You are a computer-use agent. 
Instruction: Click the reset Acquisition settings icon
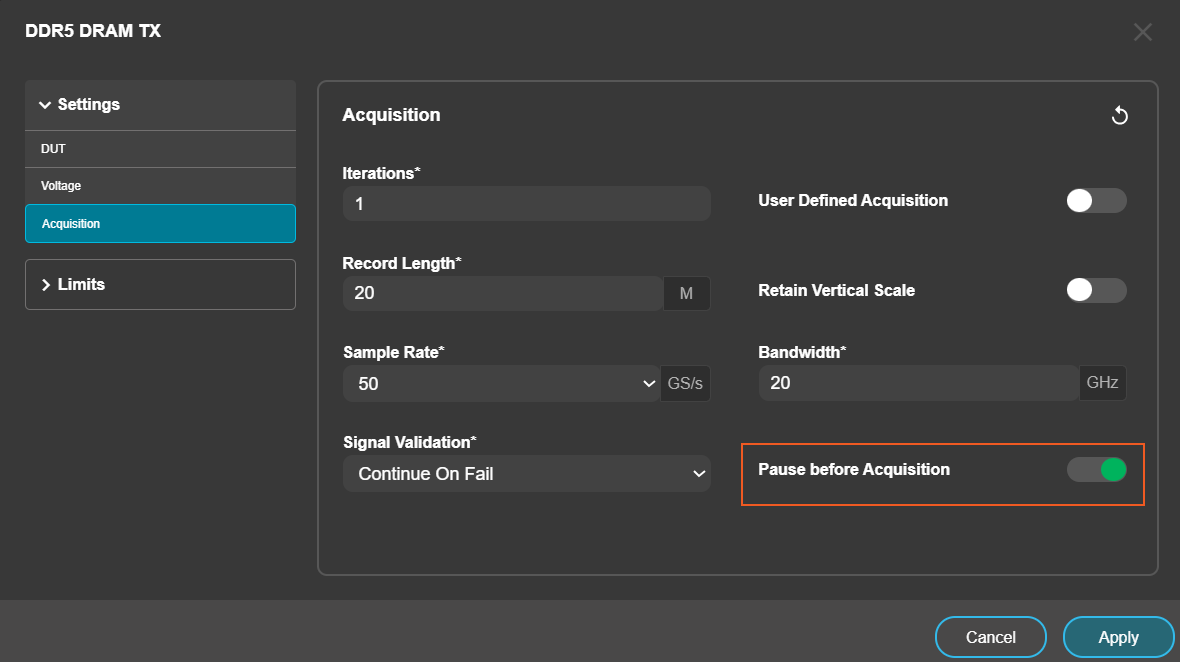tap(1120, 116)
